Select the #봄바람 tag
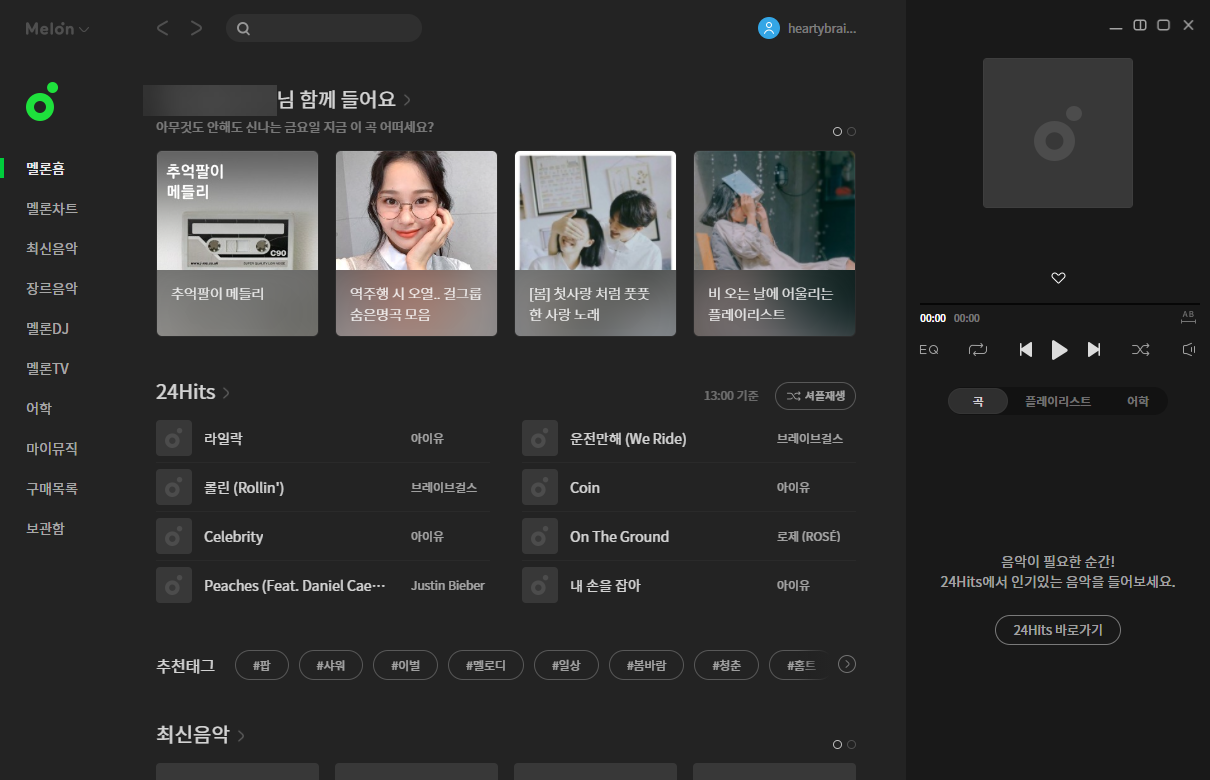The height and width of the screenshot is (780, 1210). (646, 665)
